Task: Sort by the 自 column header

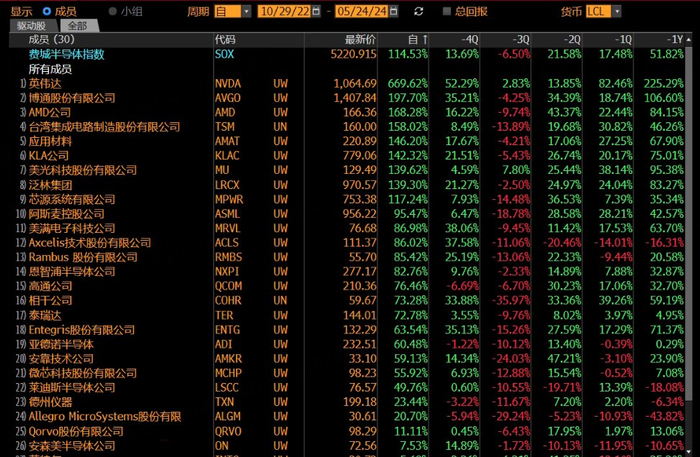Action: coord(417,40)
